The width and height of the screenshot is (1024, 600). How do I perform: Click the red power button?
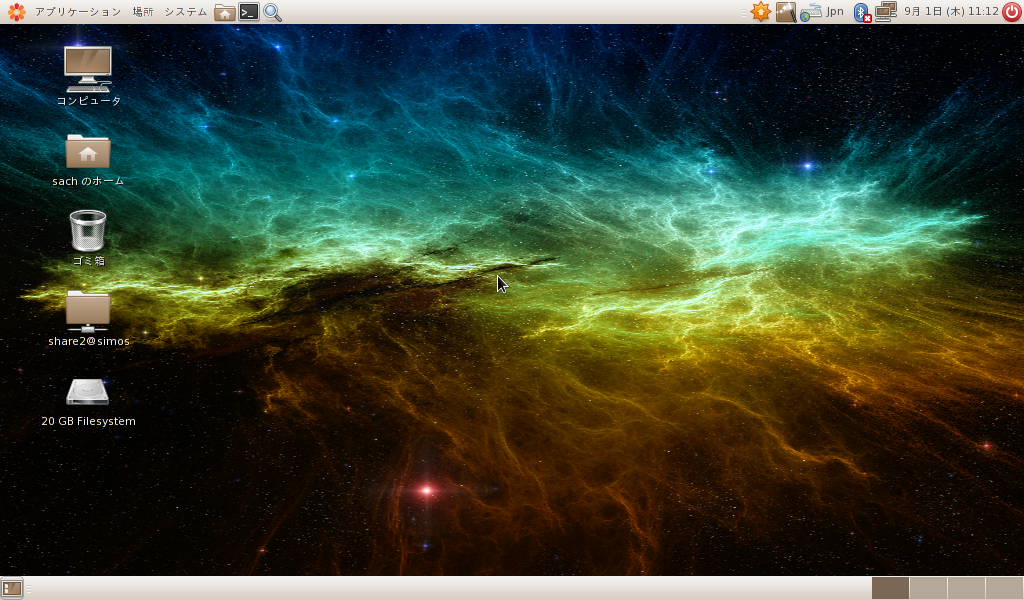pos(1012,12)
